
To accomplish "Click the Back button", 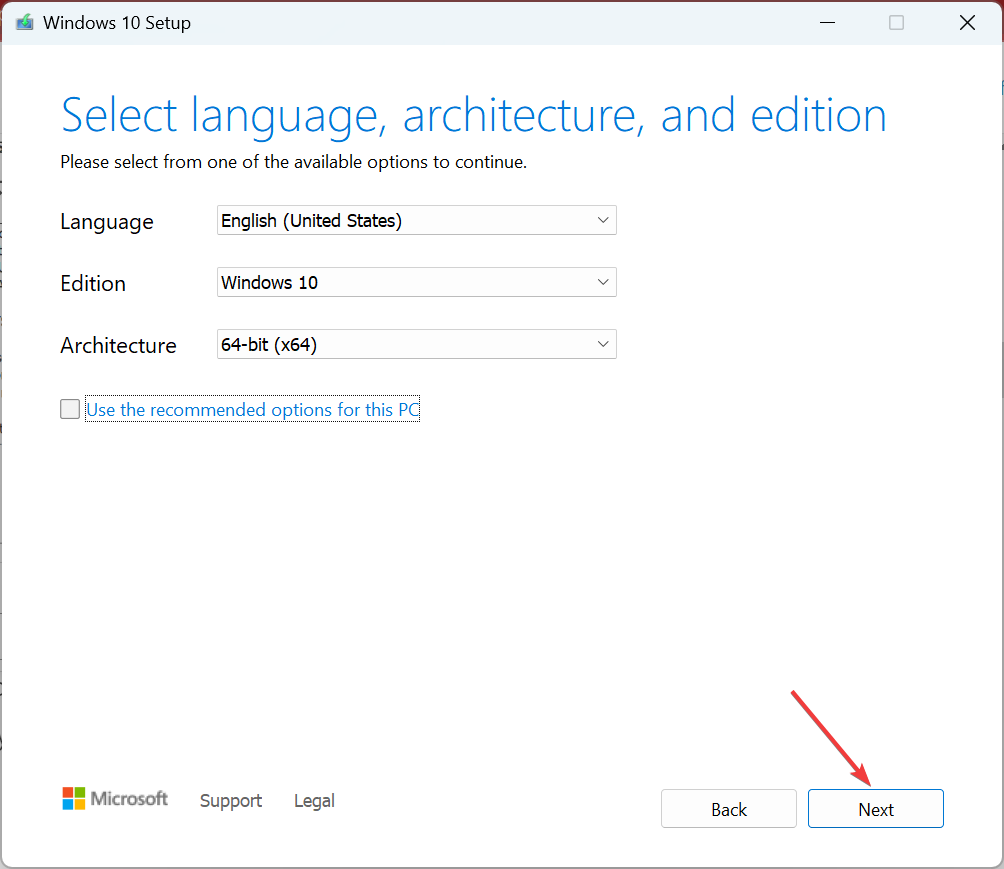I will coord(729,809).
